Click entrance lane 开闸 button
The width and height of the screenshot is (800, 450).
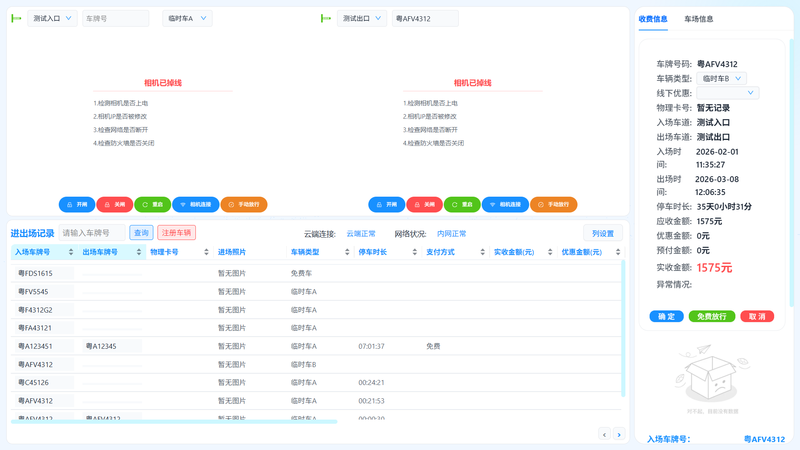pyautogui.click(x=77, y=205)
